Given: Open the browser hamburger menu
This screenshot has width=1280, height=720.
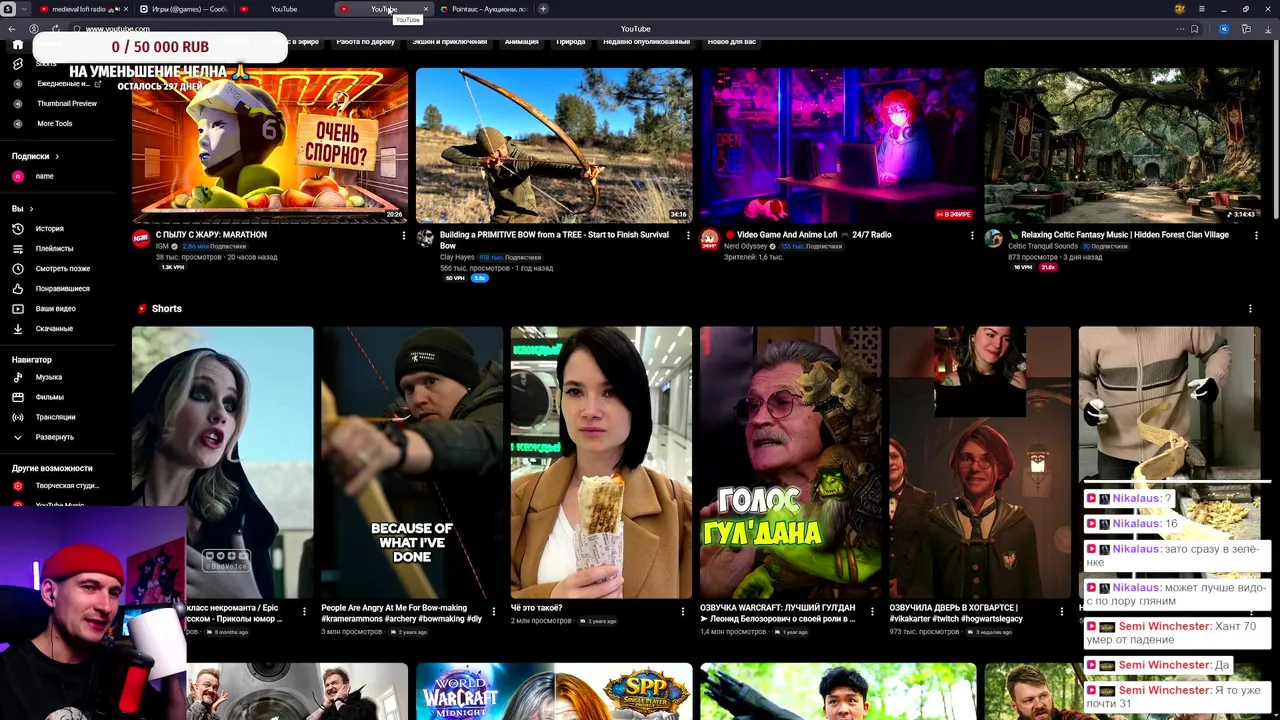Looking at the screenshot, I should 1201,9.
